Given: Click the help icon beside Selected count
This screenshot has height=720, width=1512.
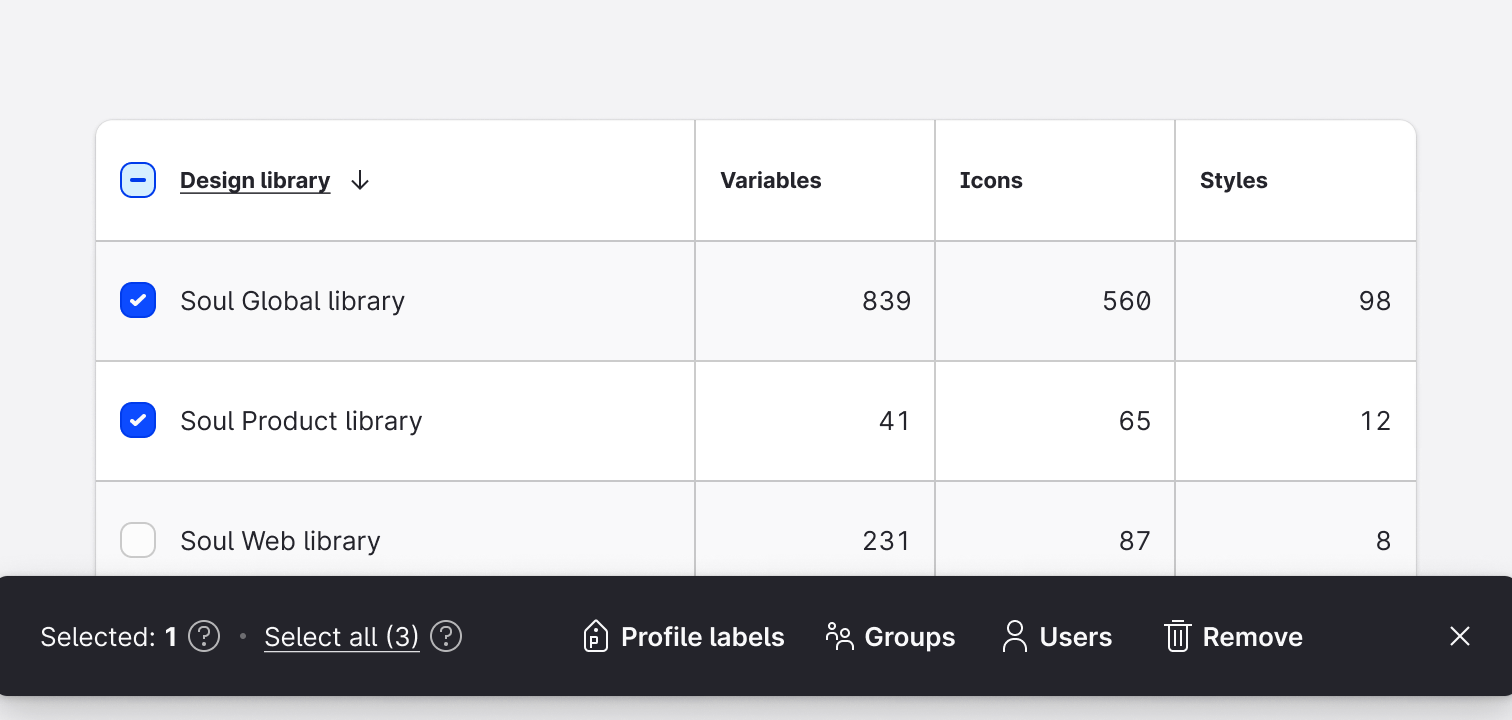Looking at the screenshot, I should tap(203, 636).
